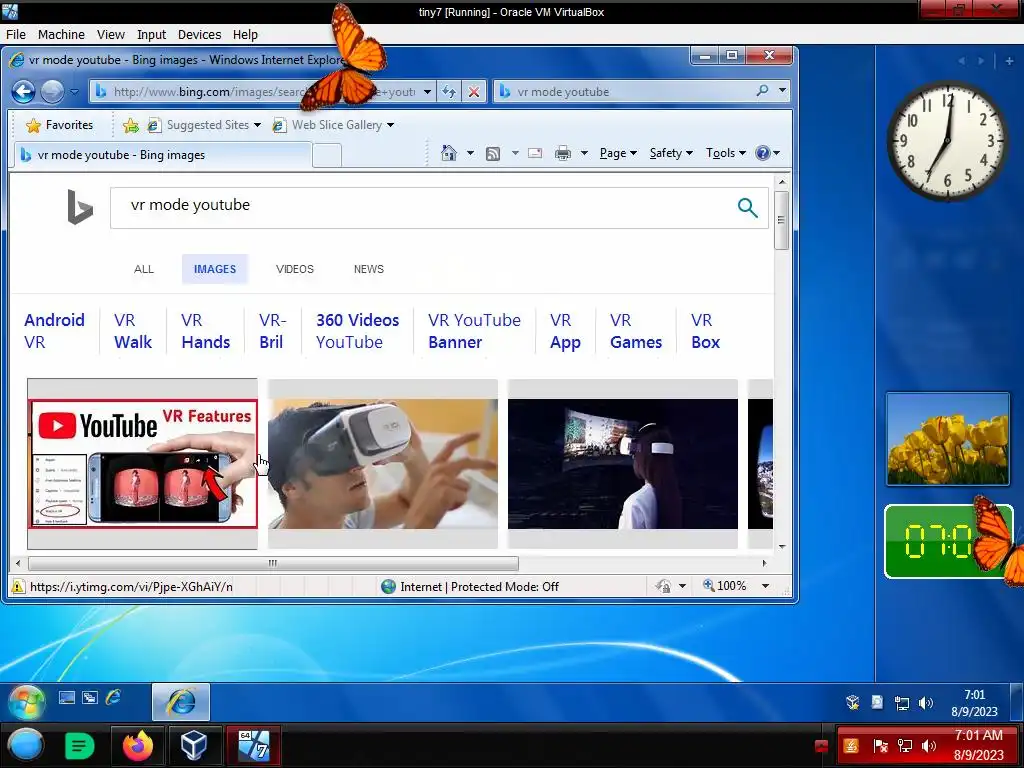Image resolution: width=1024 pixels, height=768 pixels.
Task: Open the Home page icon
Action: tap(449, 153)
